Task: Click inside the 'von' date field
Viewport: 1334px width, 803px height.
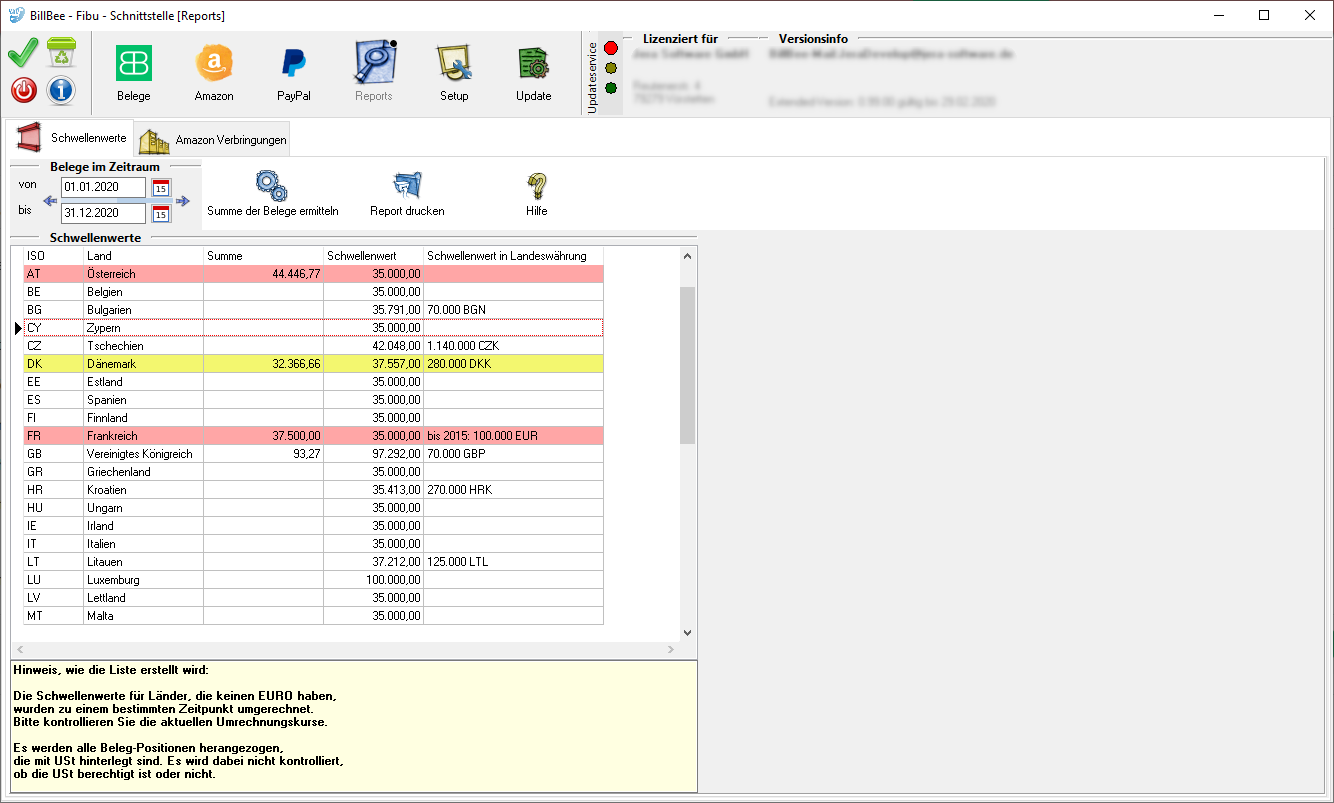Action: click(x=102, y=188)
